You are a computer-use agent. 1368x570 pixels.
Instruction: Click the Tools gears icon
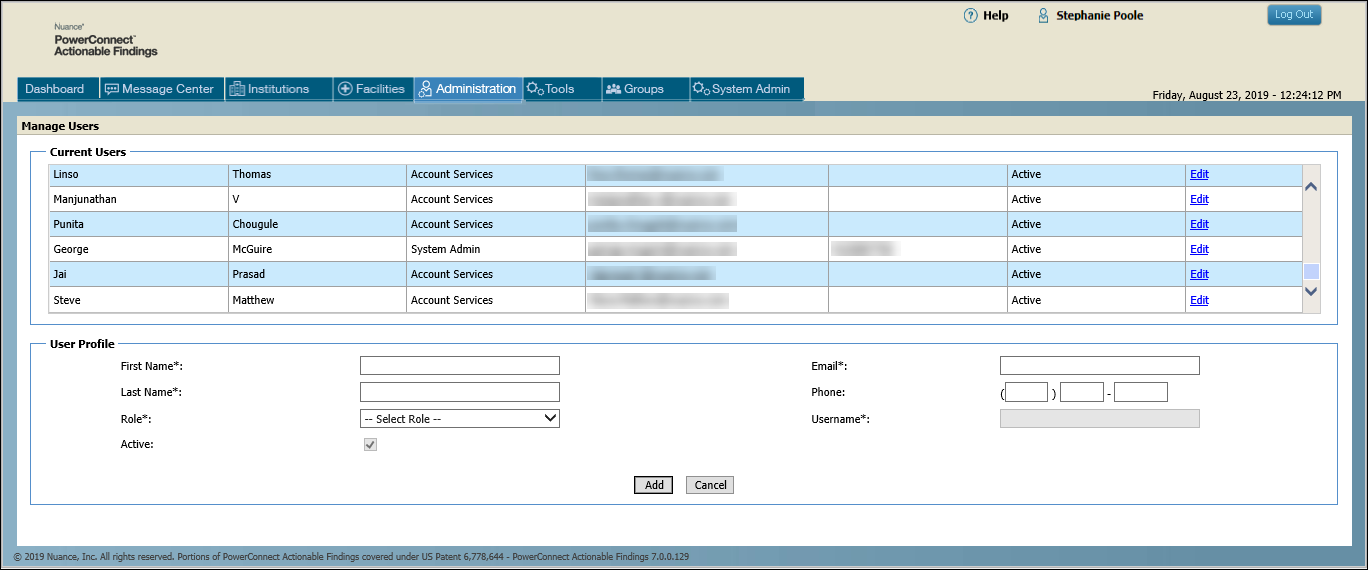[535, 89]
